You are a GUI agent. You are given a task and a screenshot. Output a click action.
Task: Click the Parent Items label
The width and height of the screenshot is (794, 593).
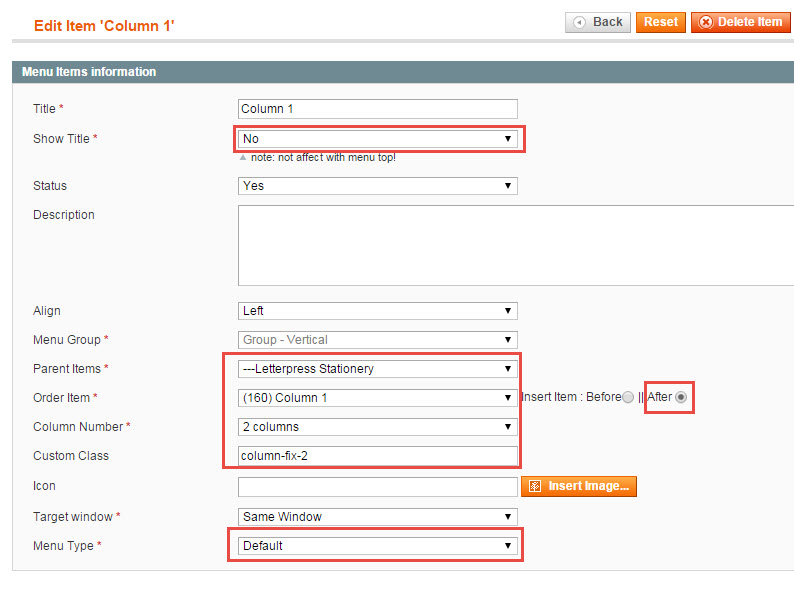coord(67,369)
